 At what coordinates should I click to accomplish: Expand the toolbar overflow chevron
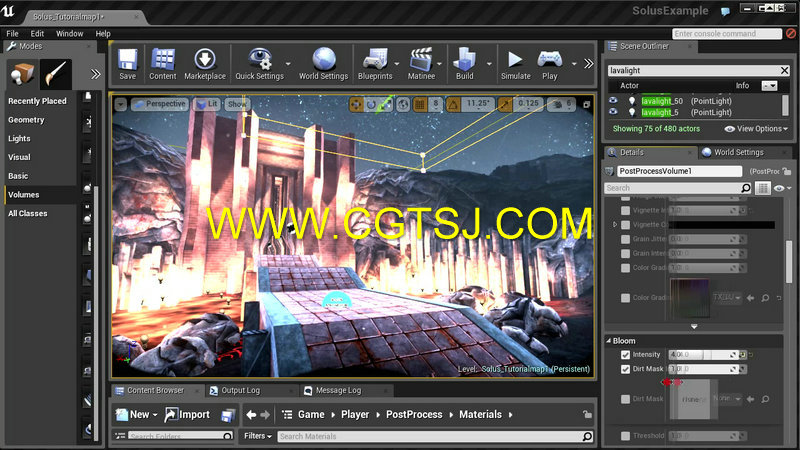588,63
